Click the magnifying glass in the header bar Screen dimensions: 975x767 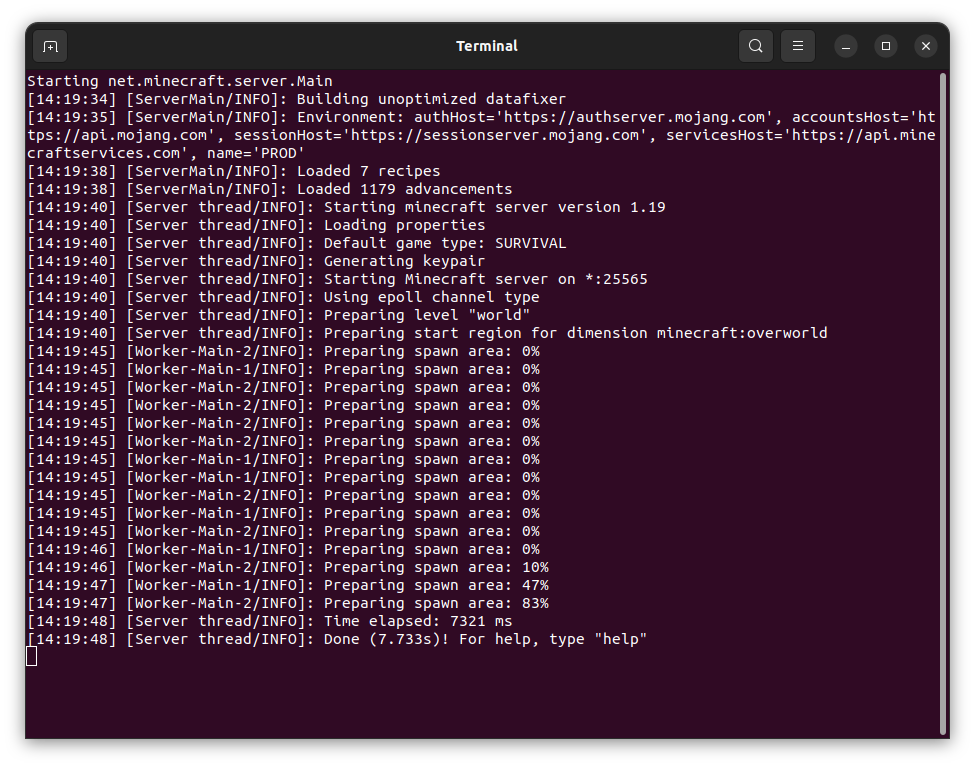(755, 45)
